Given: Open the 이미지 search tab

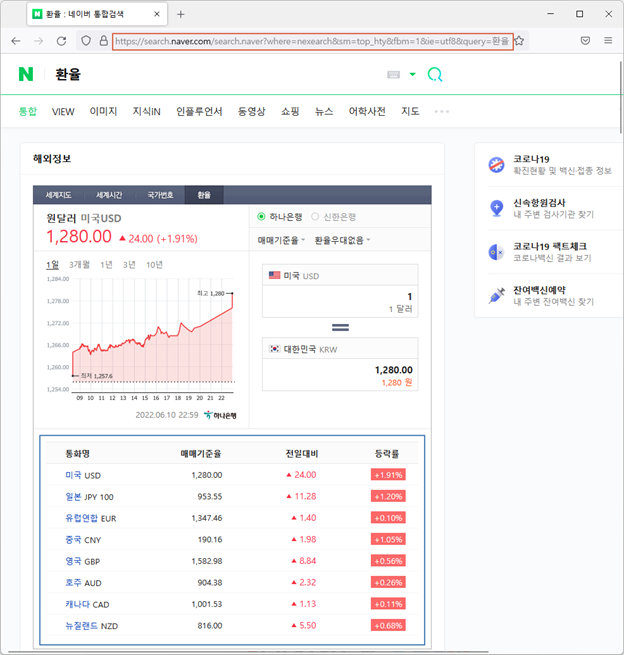Looking at the screenshot, I should (x=103, y=112).
